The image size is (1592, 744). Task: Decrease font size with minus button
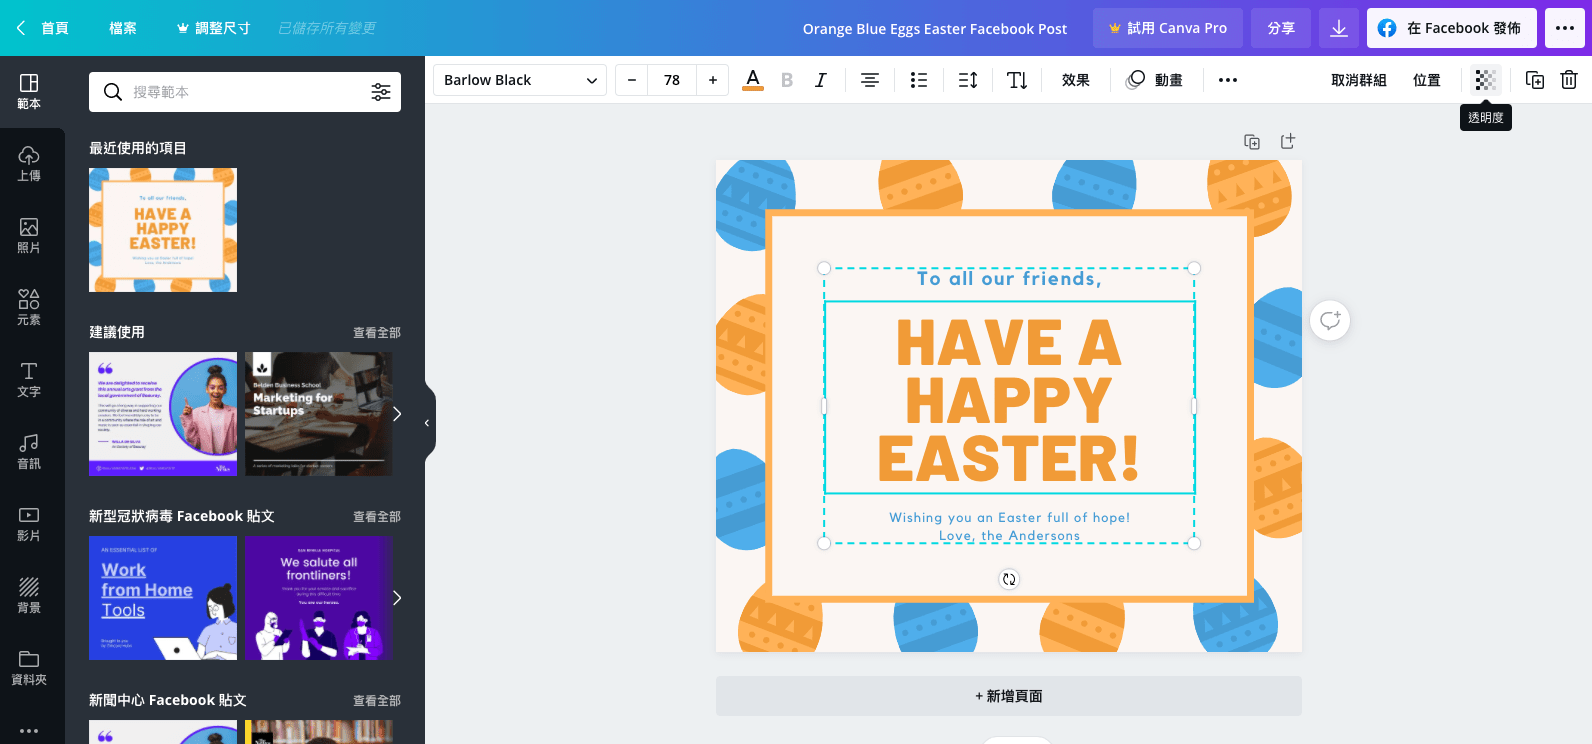point(631,80)
